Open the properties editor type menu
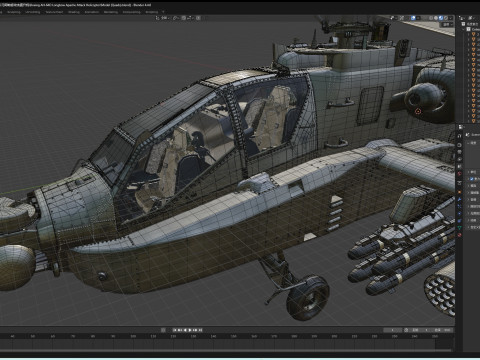The height and width of the screenshot is (360, 480). pyautogui.click(x=461, y=127)
